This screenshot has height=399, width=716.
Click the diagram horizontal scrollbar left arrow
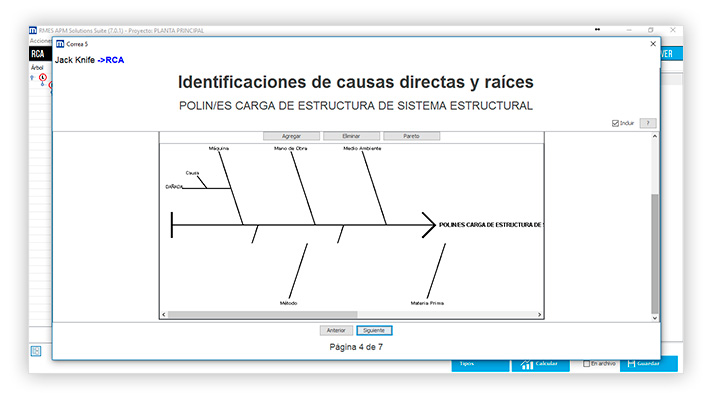tap(164, 315)
